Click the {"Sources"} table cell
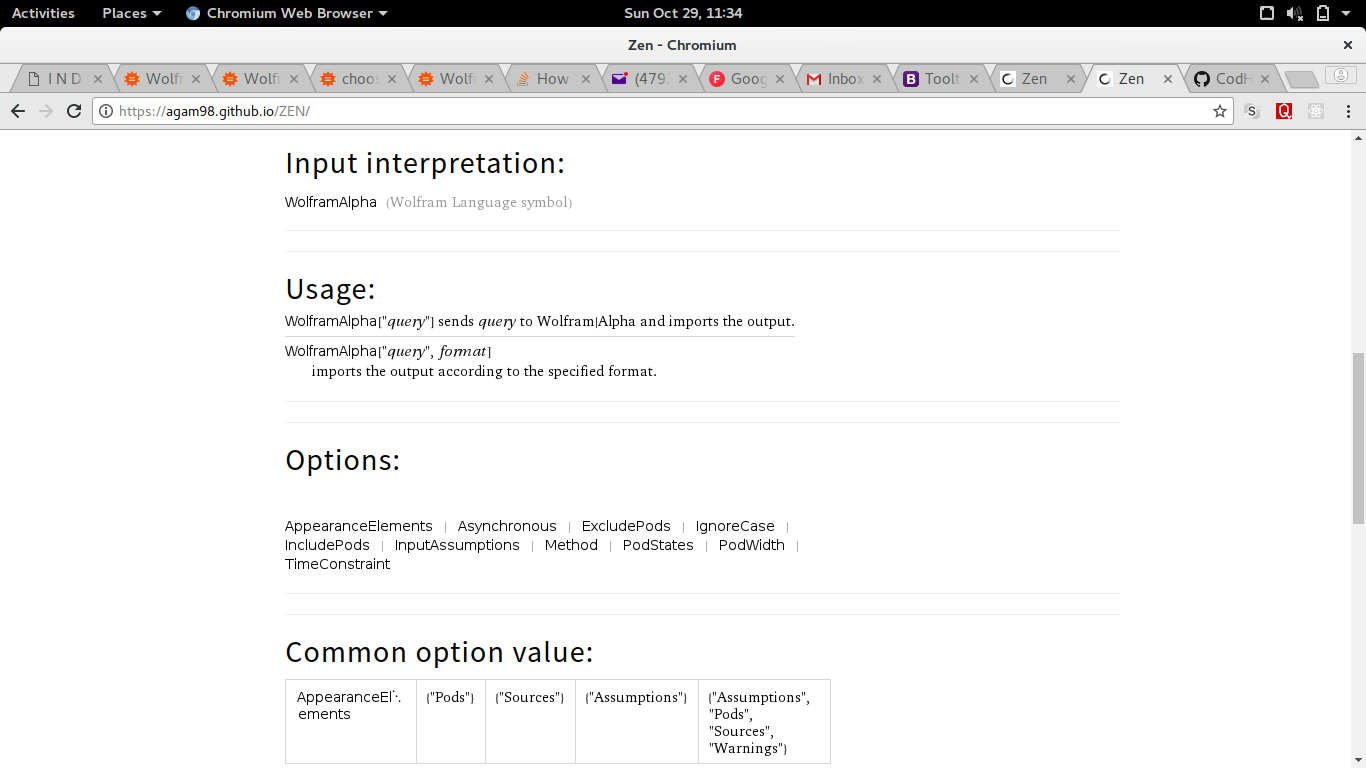This screenshot has width=1366, height=768. pos(531,722)
